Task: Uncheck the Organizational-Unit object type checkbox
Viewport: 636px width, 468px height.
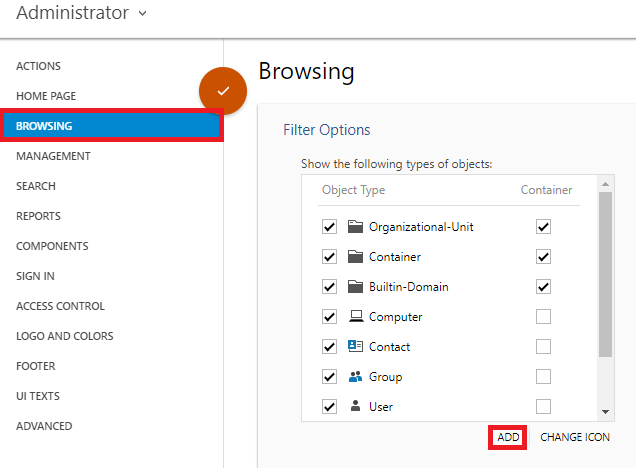Action: (329, 227)
